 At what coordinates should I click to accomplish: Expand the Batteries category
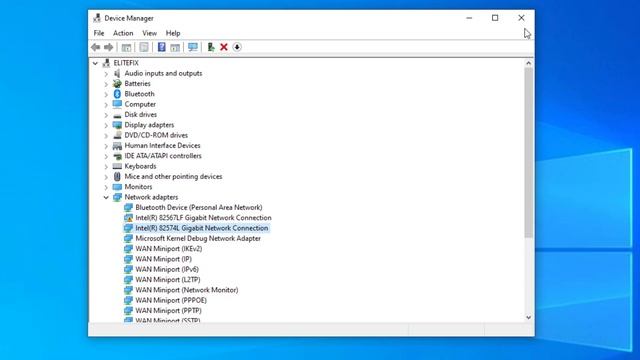point(106,84)
